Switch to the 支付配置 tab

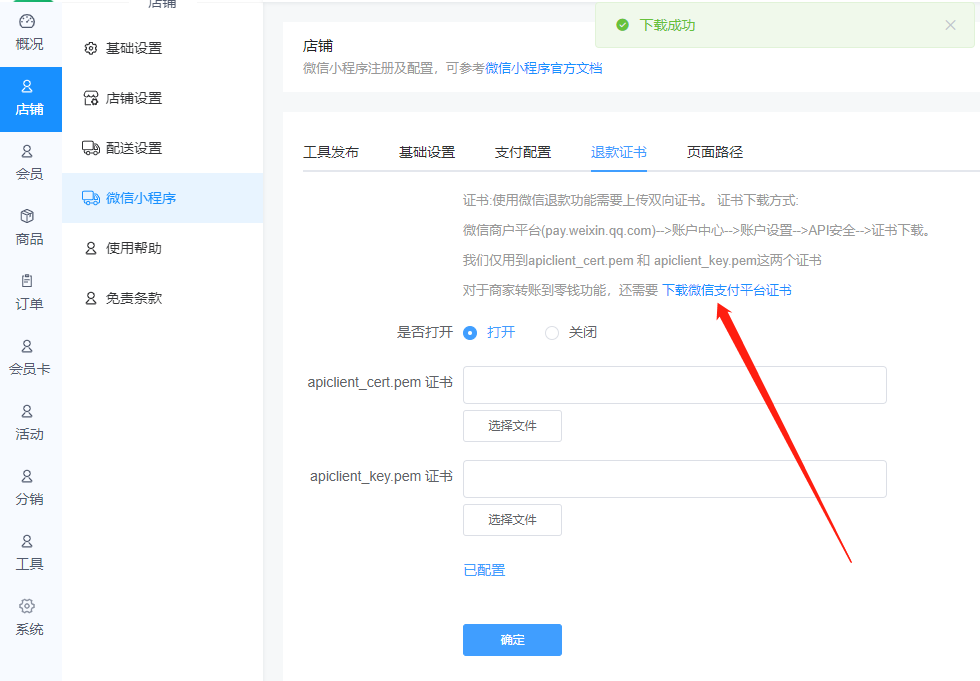coord(523,152)
